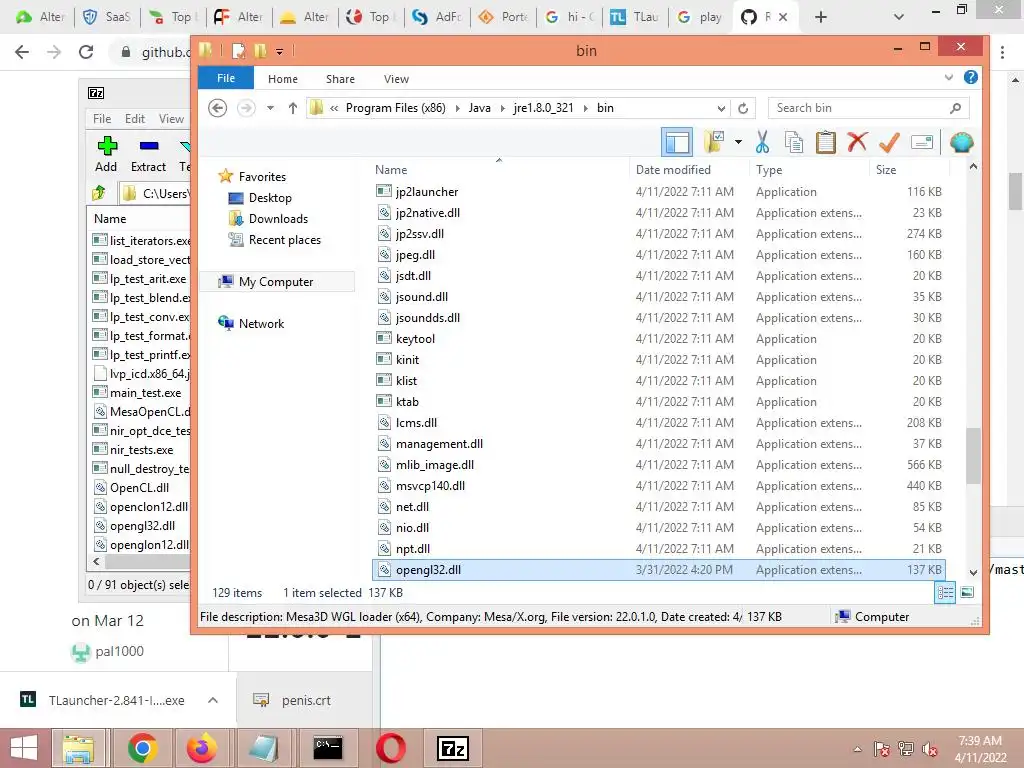Viewport: 1024px width, 768px height.
Task: Click the 7-Zip horizontal scrollbar left arrow
Action: (x=97, y=562)
